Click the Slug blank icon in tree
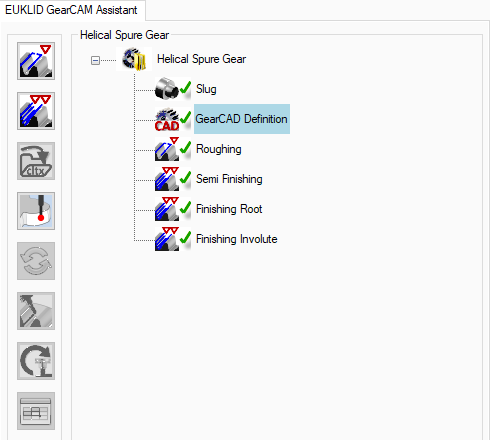 pos(167,89)
